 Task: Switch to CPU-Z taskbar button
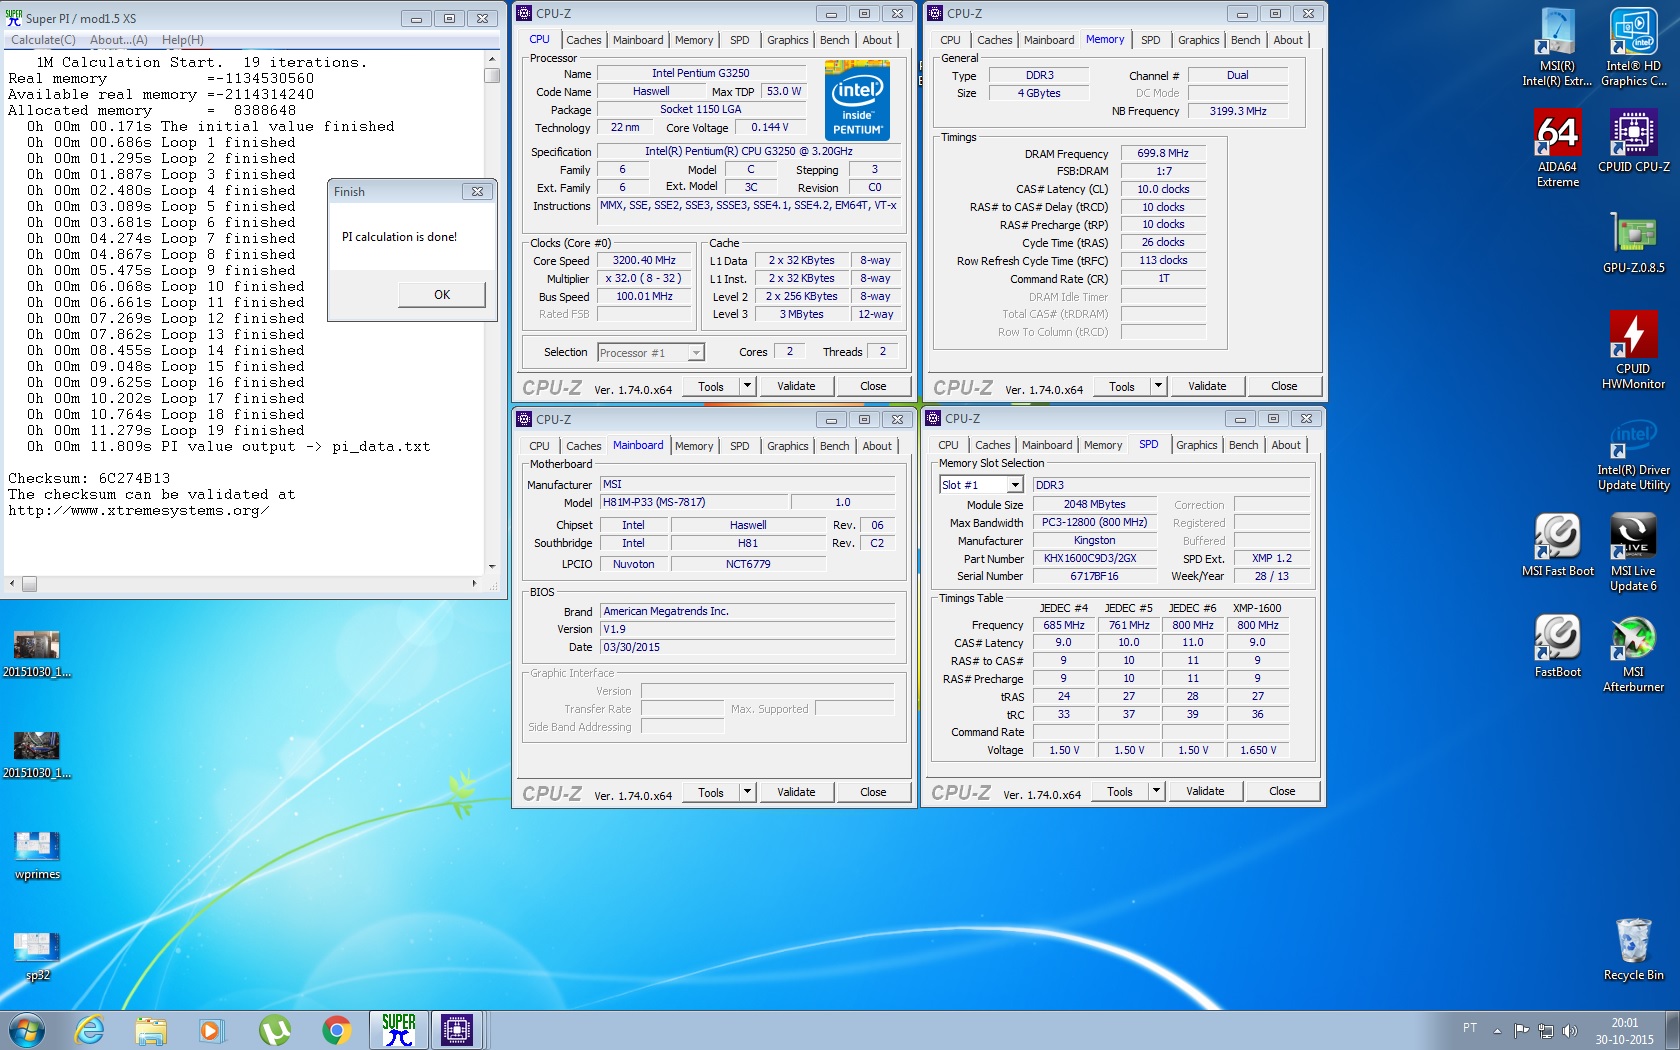point(457,1030)
